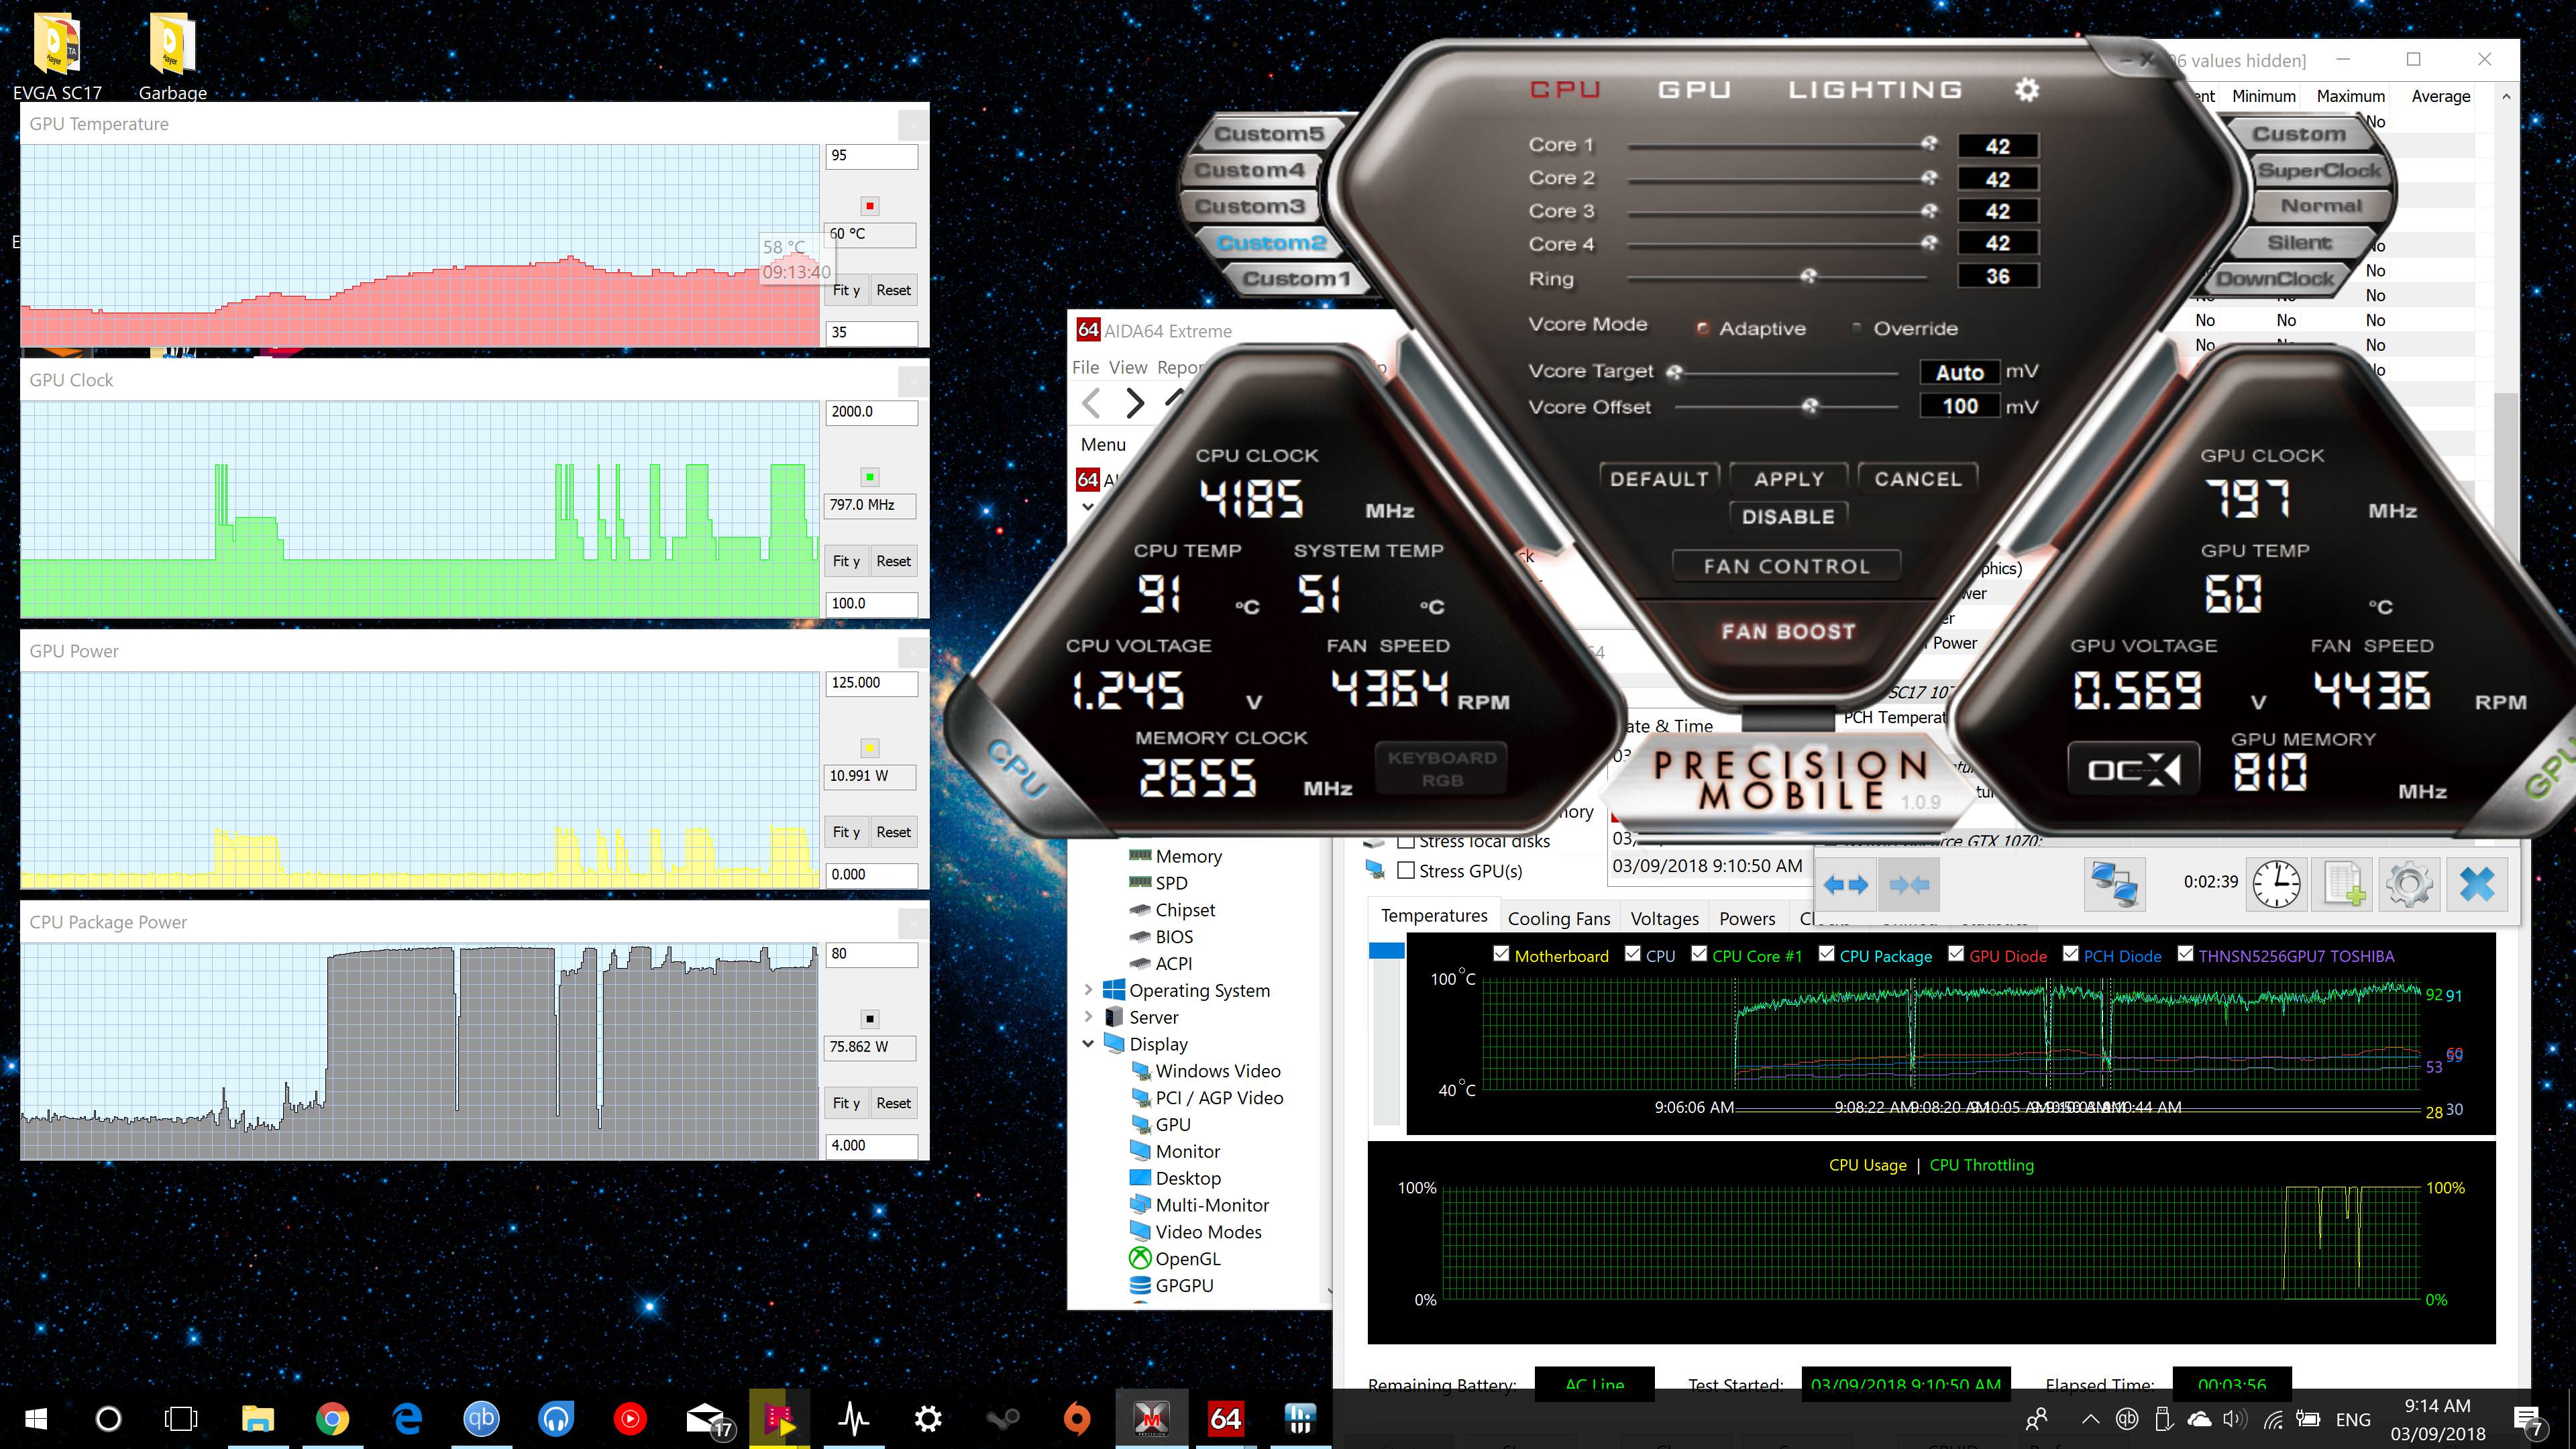Click the HWiNFO clock reset icon

tap(2276, 884)
